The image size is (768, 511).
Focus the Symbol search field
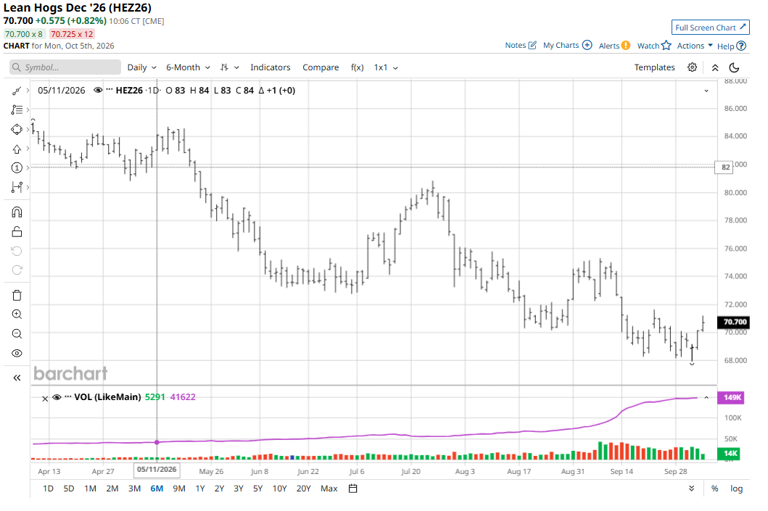point(65,67)
